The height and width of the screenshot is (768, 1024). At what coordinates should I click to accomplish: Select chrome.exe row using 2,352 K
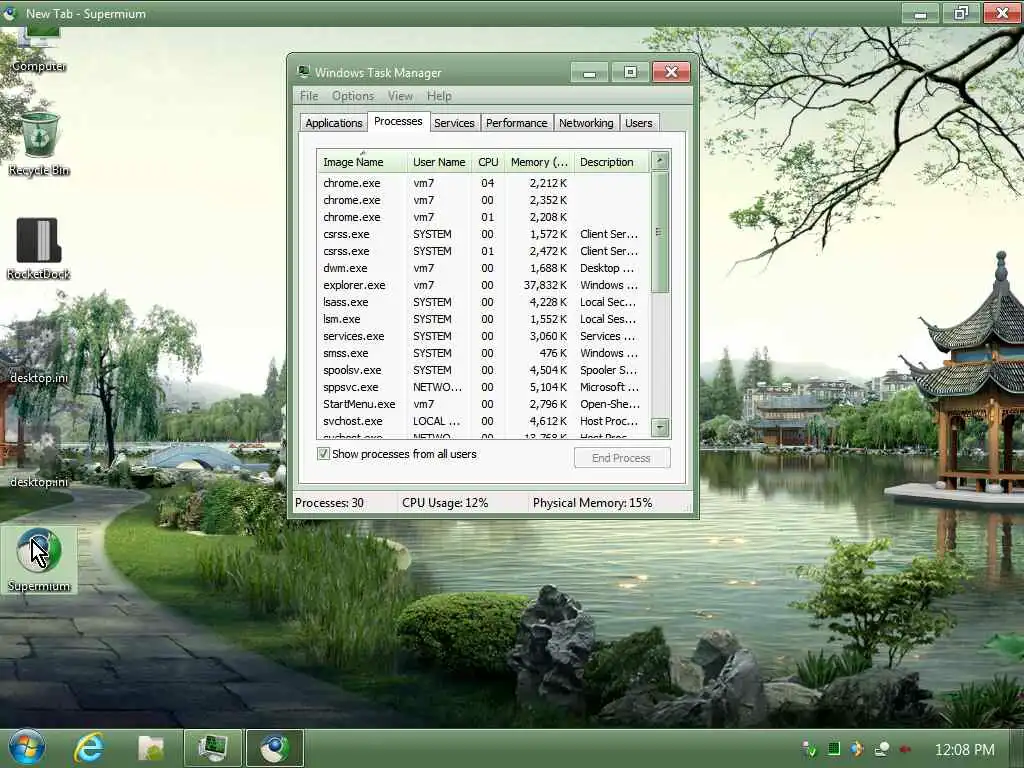tap(483, 200)
